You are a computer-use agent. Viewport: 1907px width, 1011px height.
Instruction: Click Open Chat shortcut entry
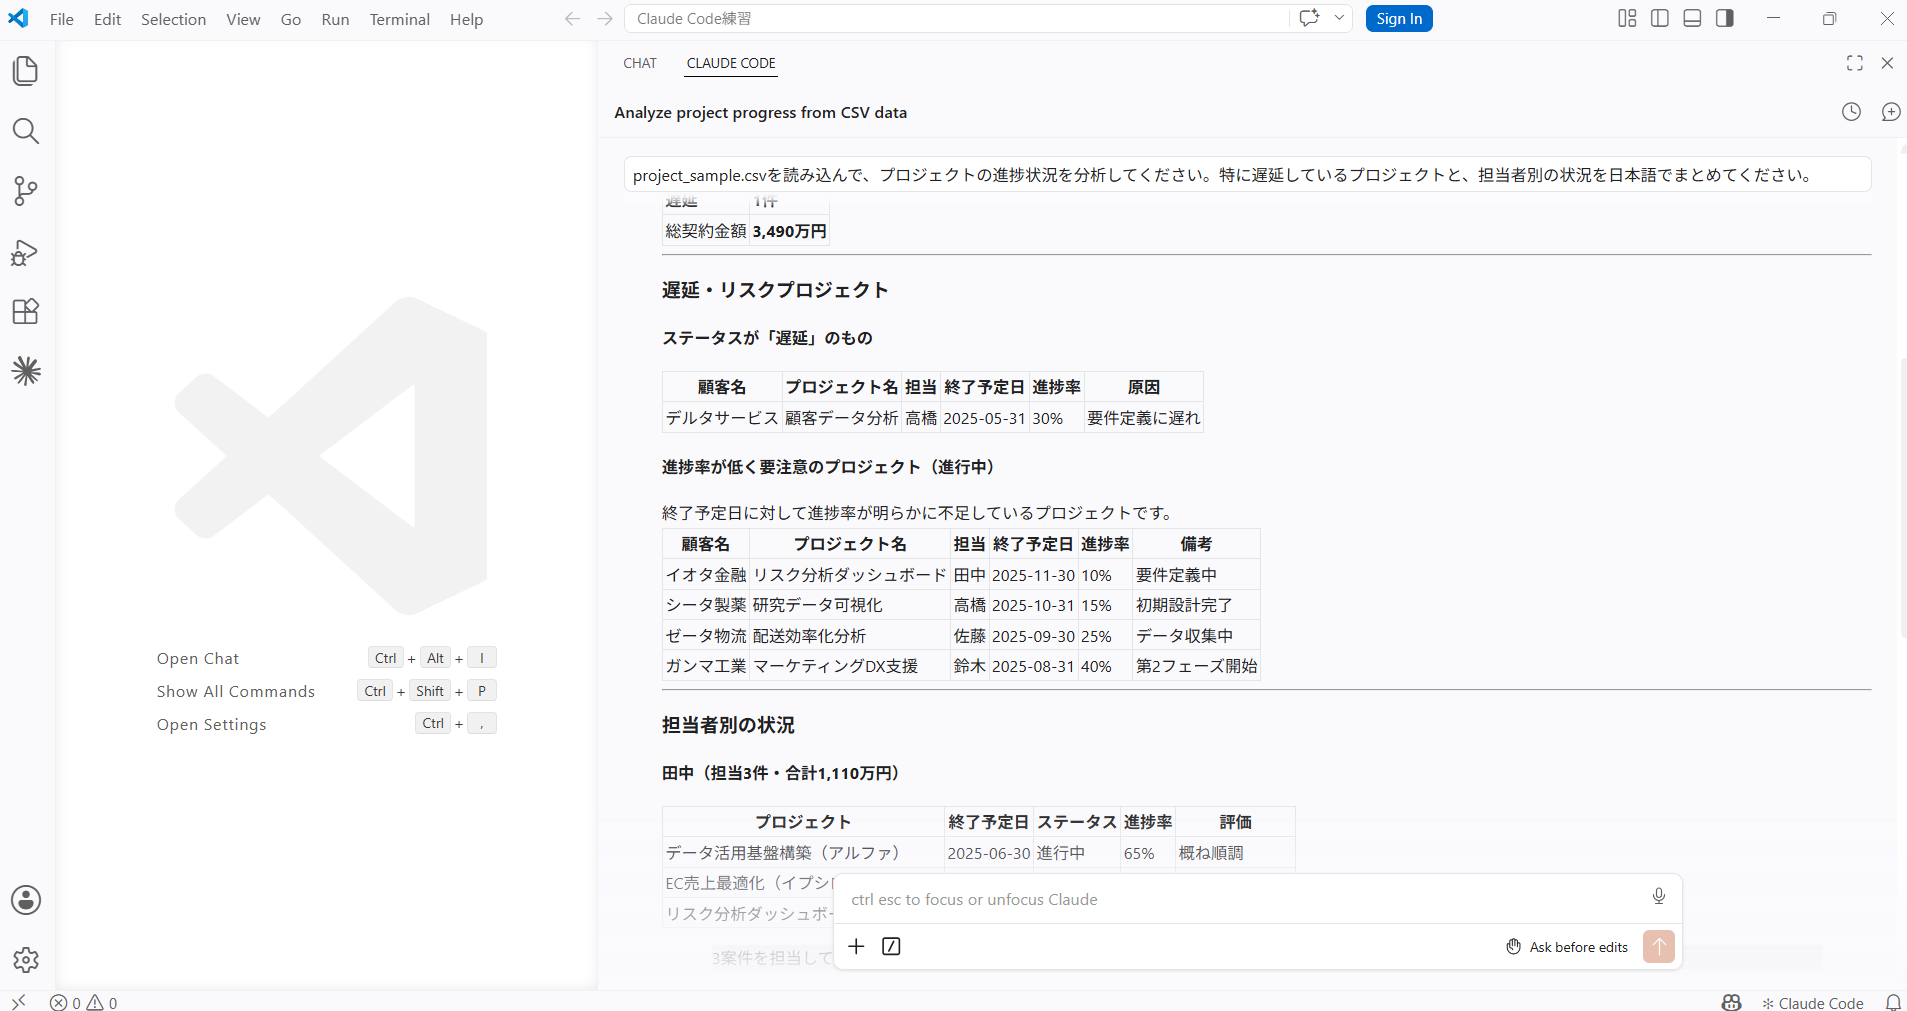198,658
